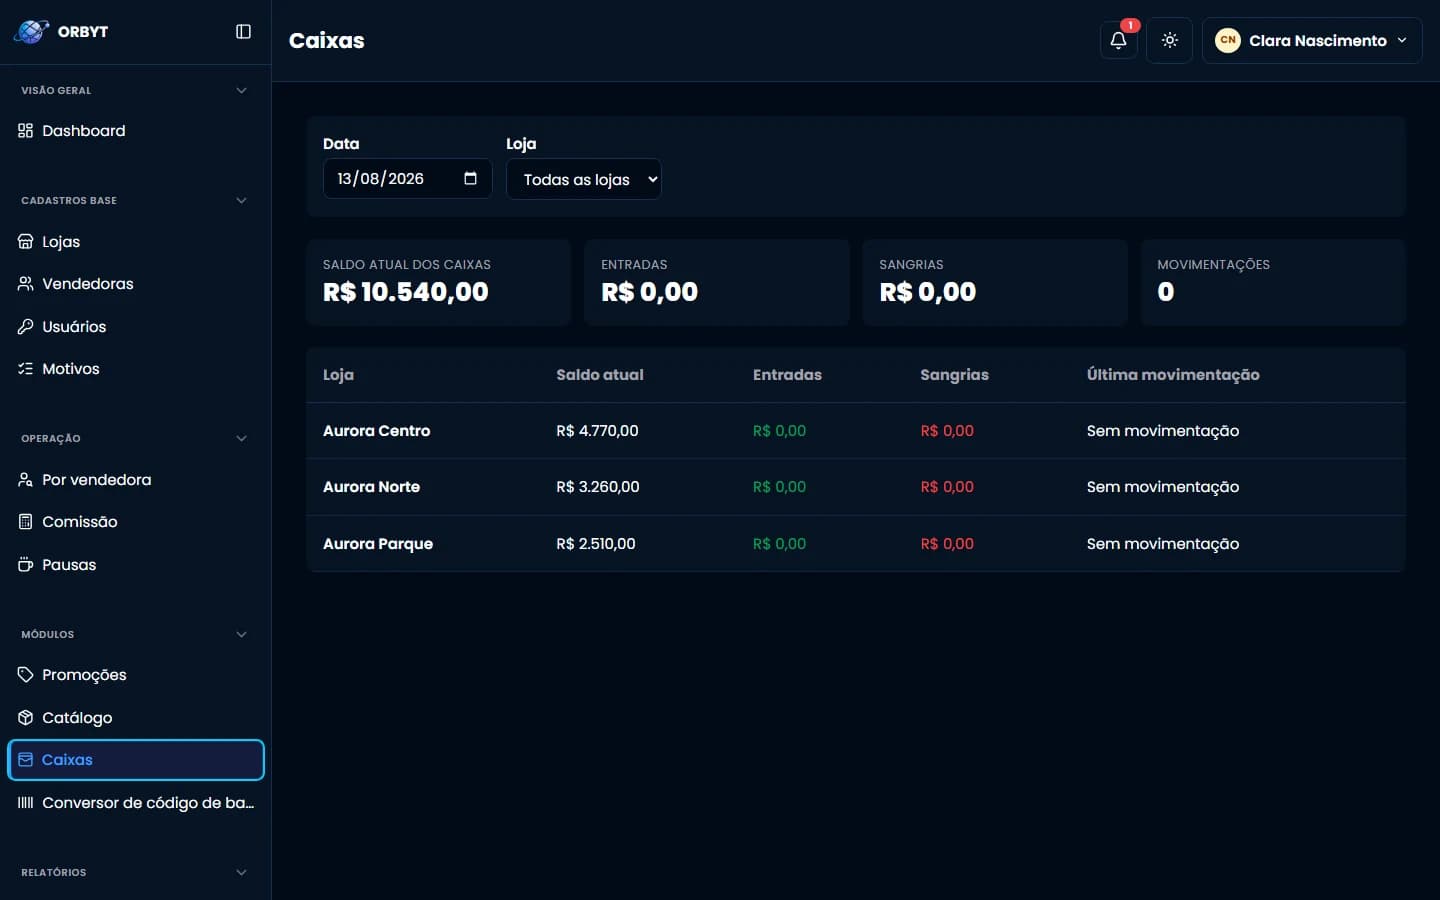Open the notifications bell
Image resolution: width=1440 pixels, height=900 pixels.
1118,41
